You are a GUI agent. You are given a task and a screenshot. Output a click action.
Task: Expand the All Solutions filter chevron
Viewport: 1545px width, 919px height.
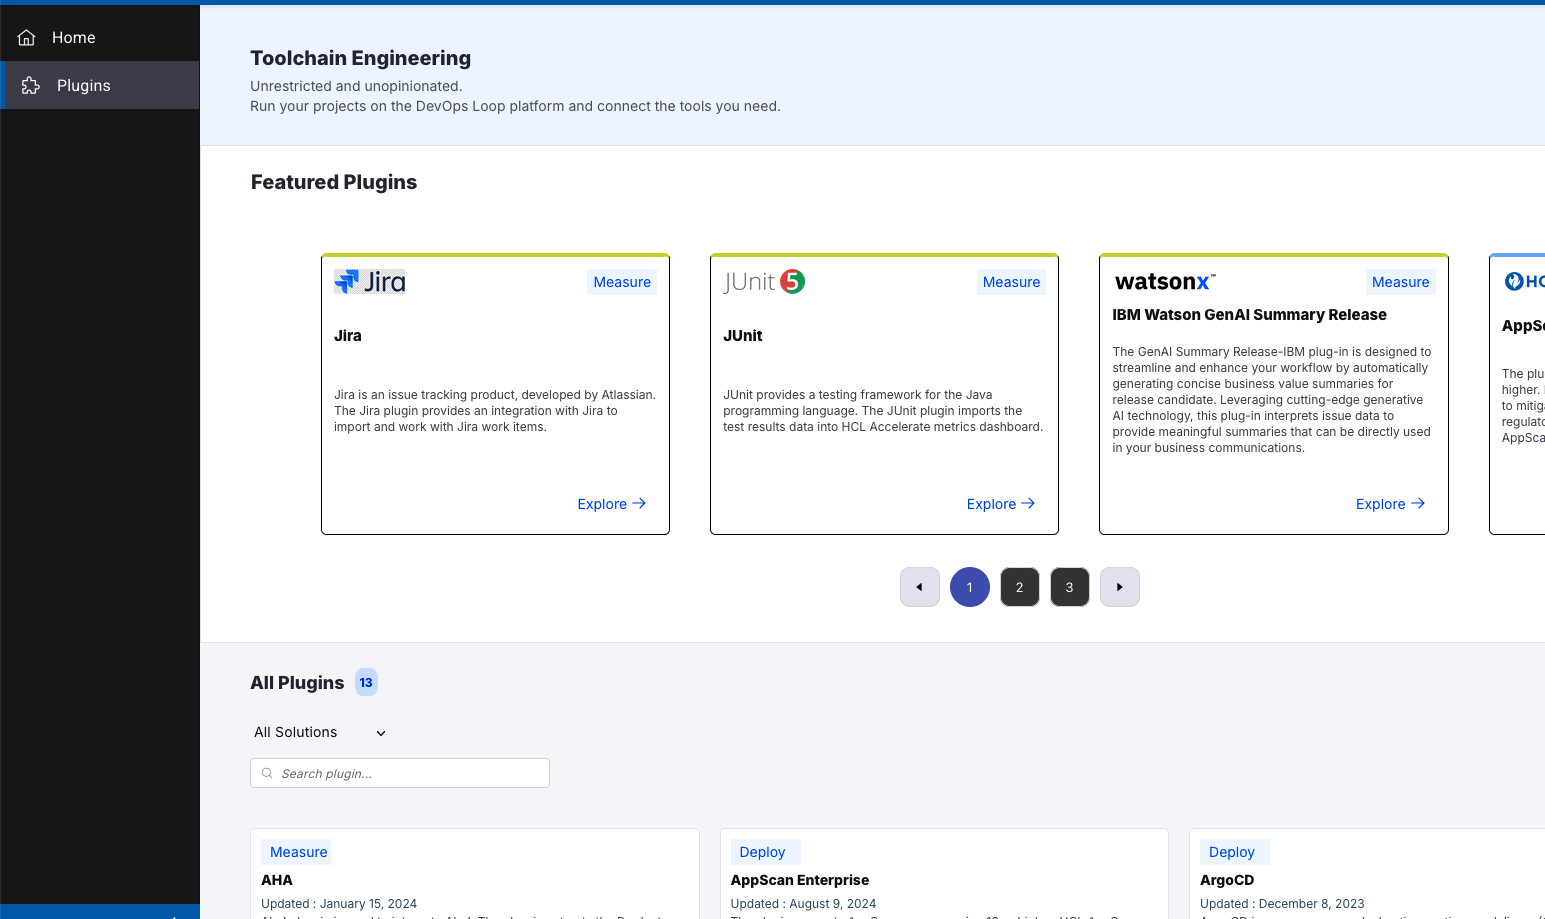pyautogui.click(x=380, y=732)
